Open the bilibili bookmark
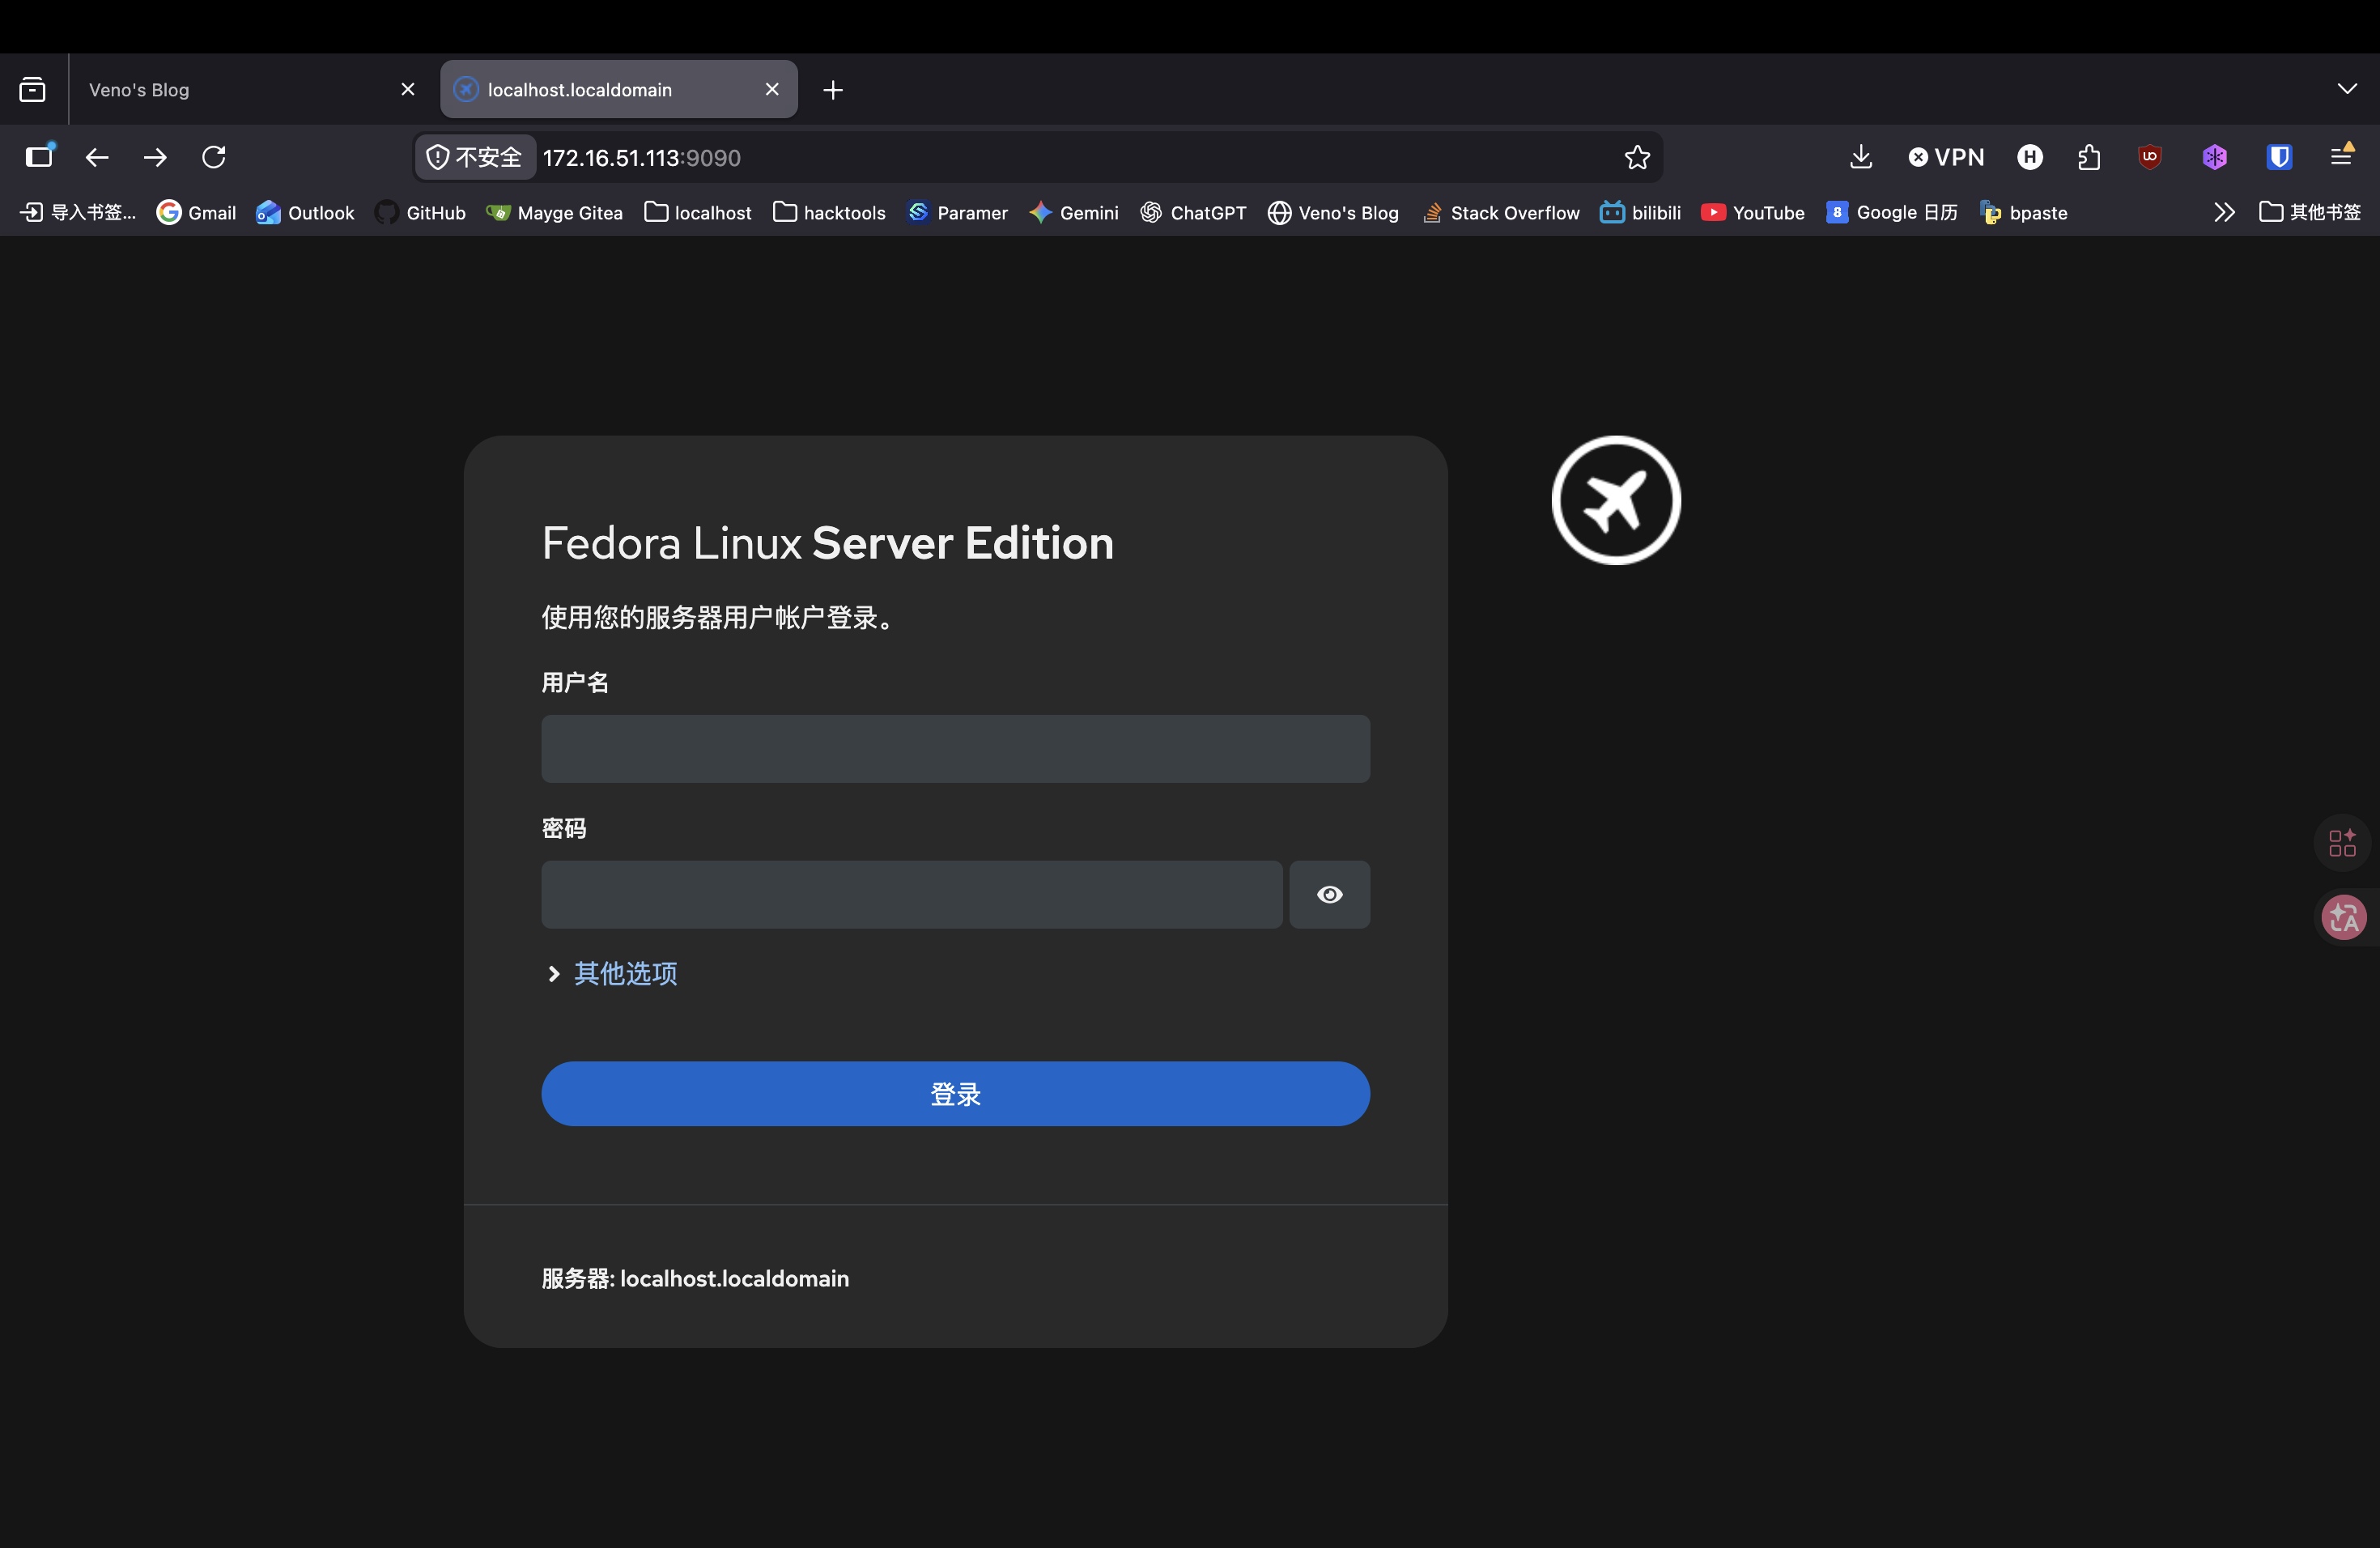The width and height of the screenshot is (2380, 1548). pyautogui.click(x=1640, y=212)
